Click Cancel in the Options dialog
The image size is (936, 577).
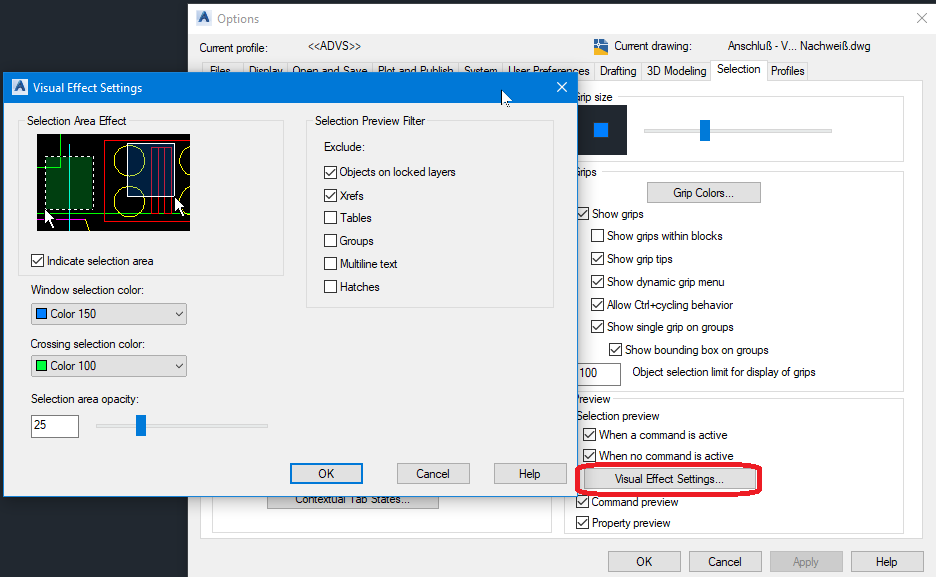(x=725, y=561)
